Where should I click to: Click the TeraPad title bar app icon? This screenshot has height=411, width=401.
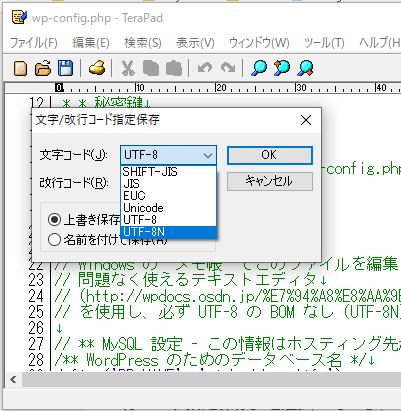point(19,17)
